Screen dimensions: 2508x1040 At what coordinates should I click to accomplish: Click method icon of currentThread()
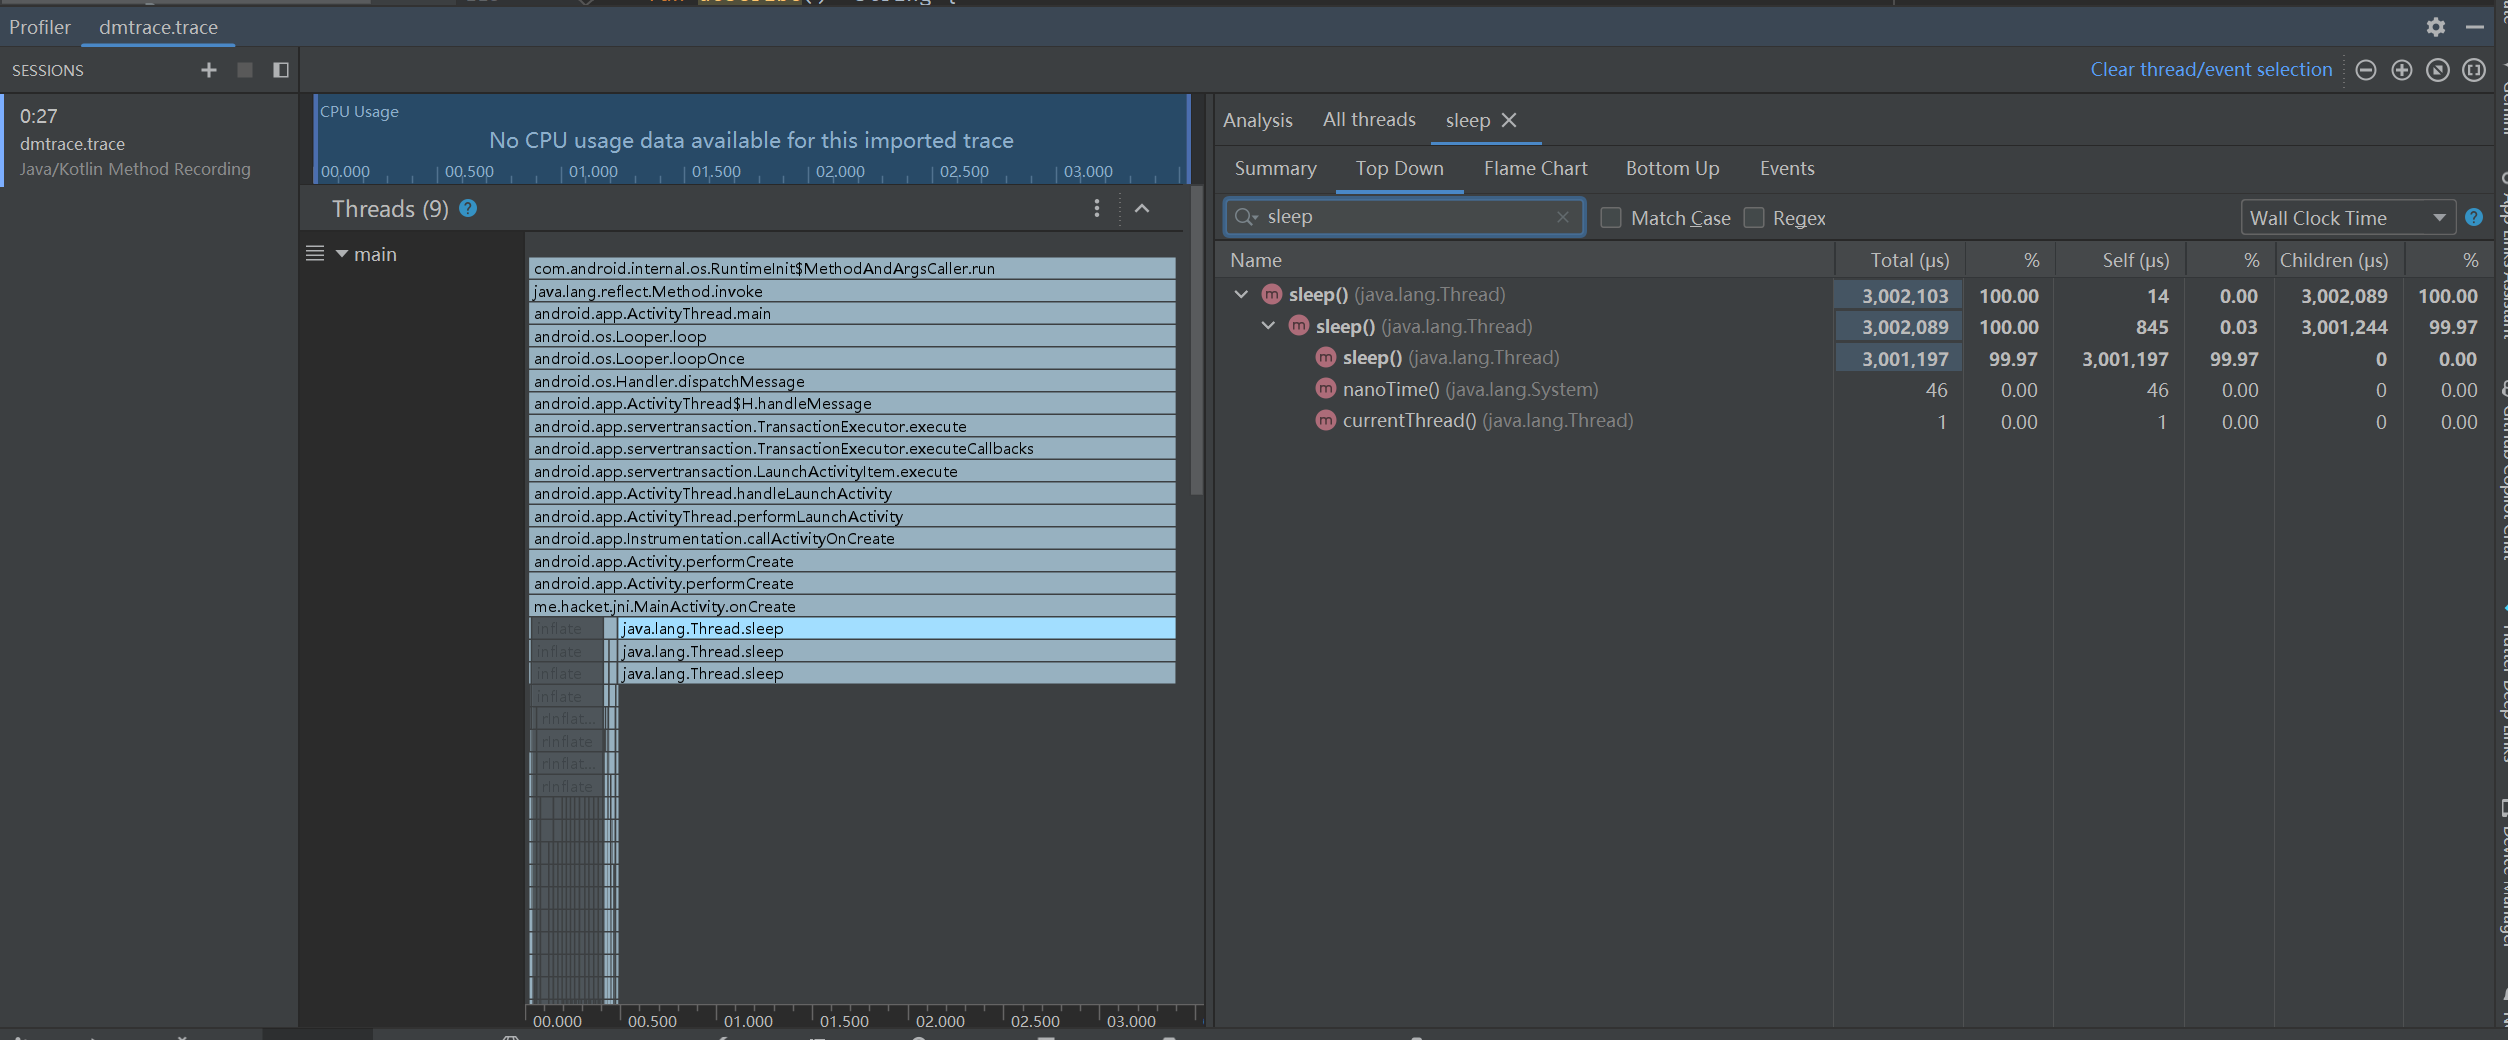click(1326, 421)
